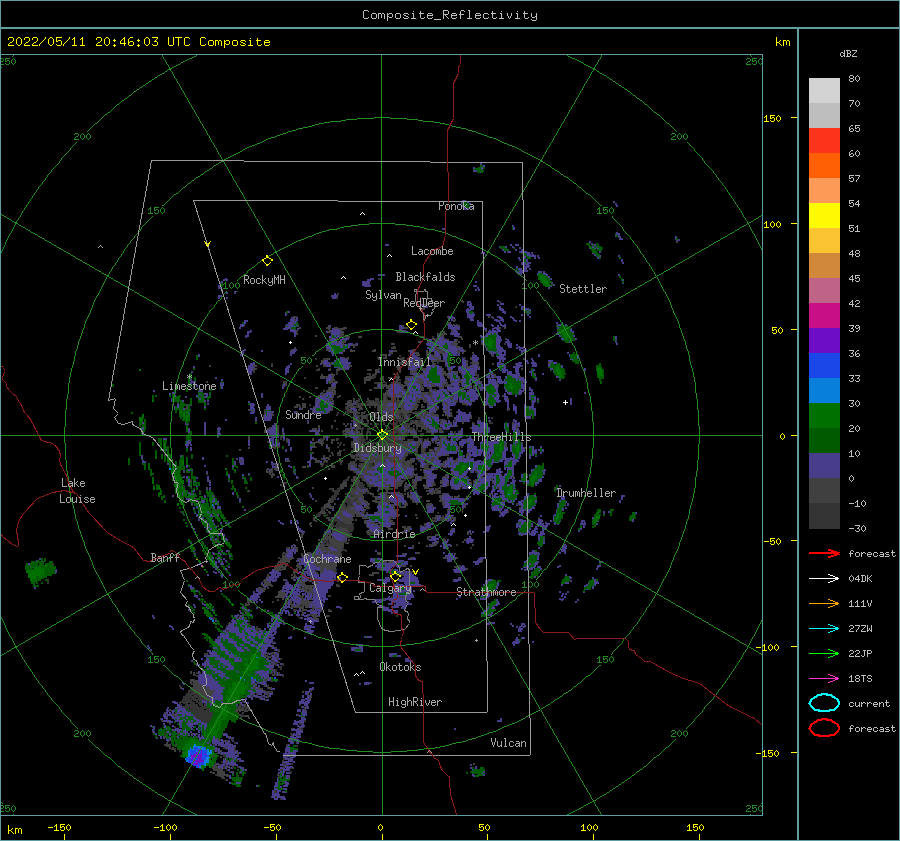Click the Didsbury town label
The height and width of the screenshot is (841, 900).
click(378, 448)
